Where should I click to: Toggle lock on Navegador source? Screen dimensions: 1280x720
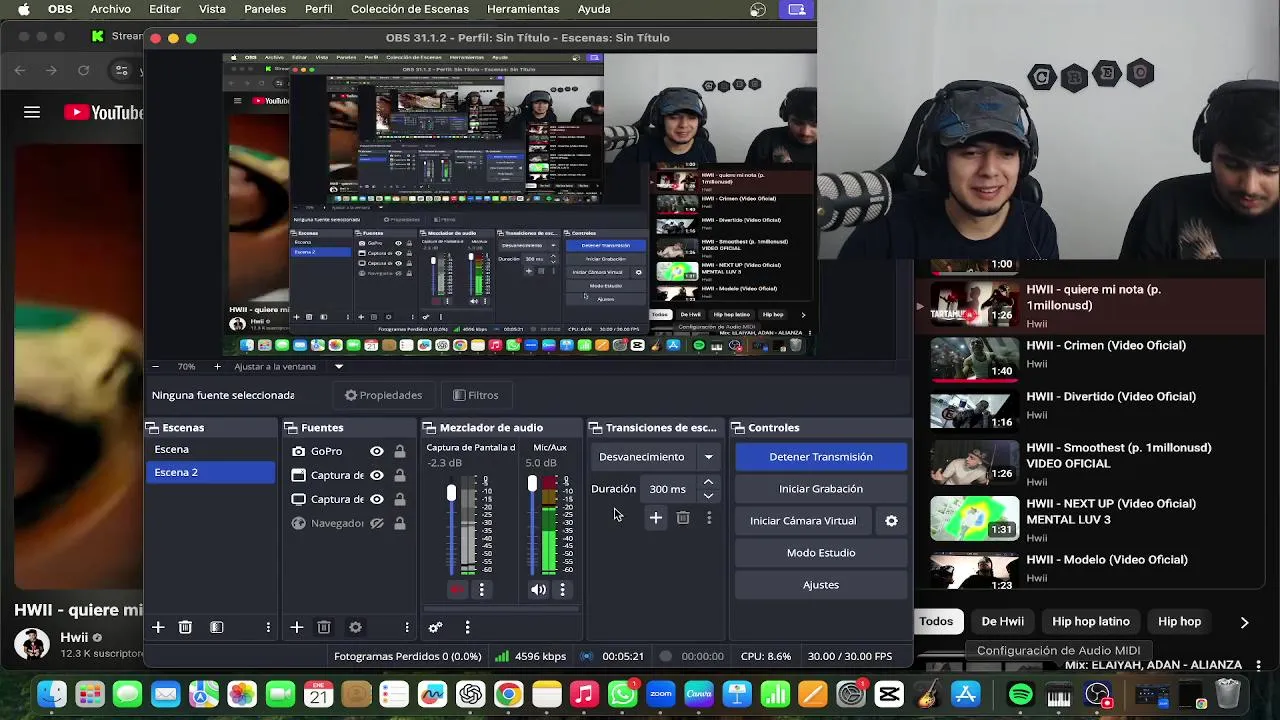(400, 523)
